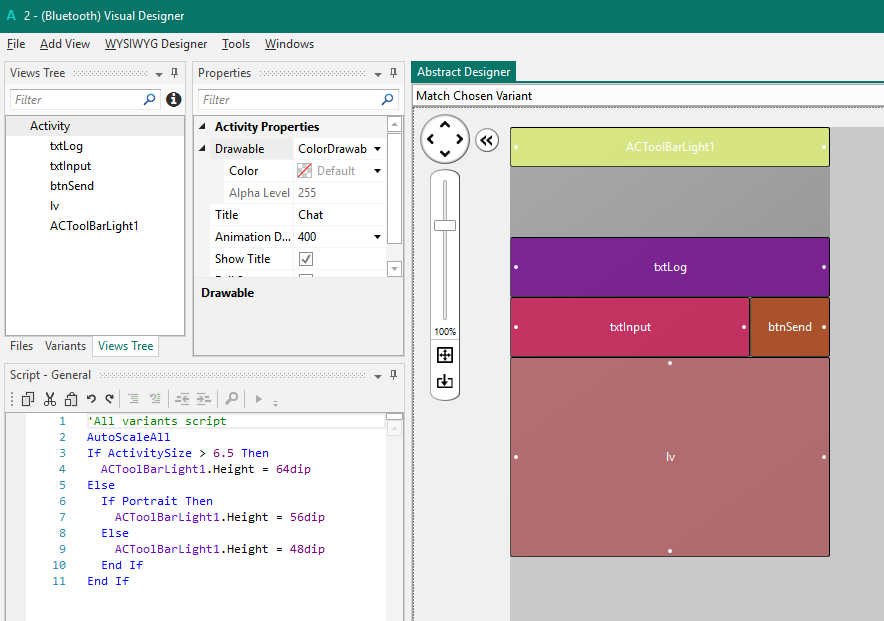
Task: Click the Copy icon in script toolbar
Action: (x=28, y=399)
